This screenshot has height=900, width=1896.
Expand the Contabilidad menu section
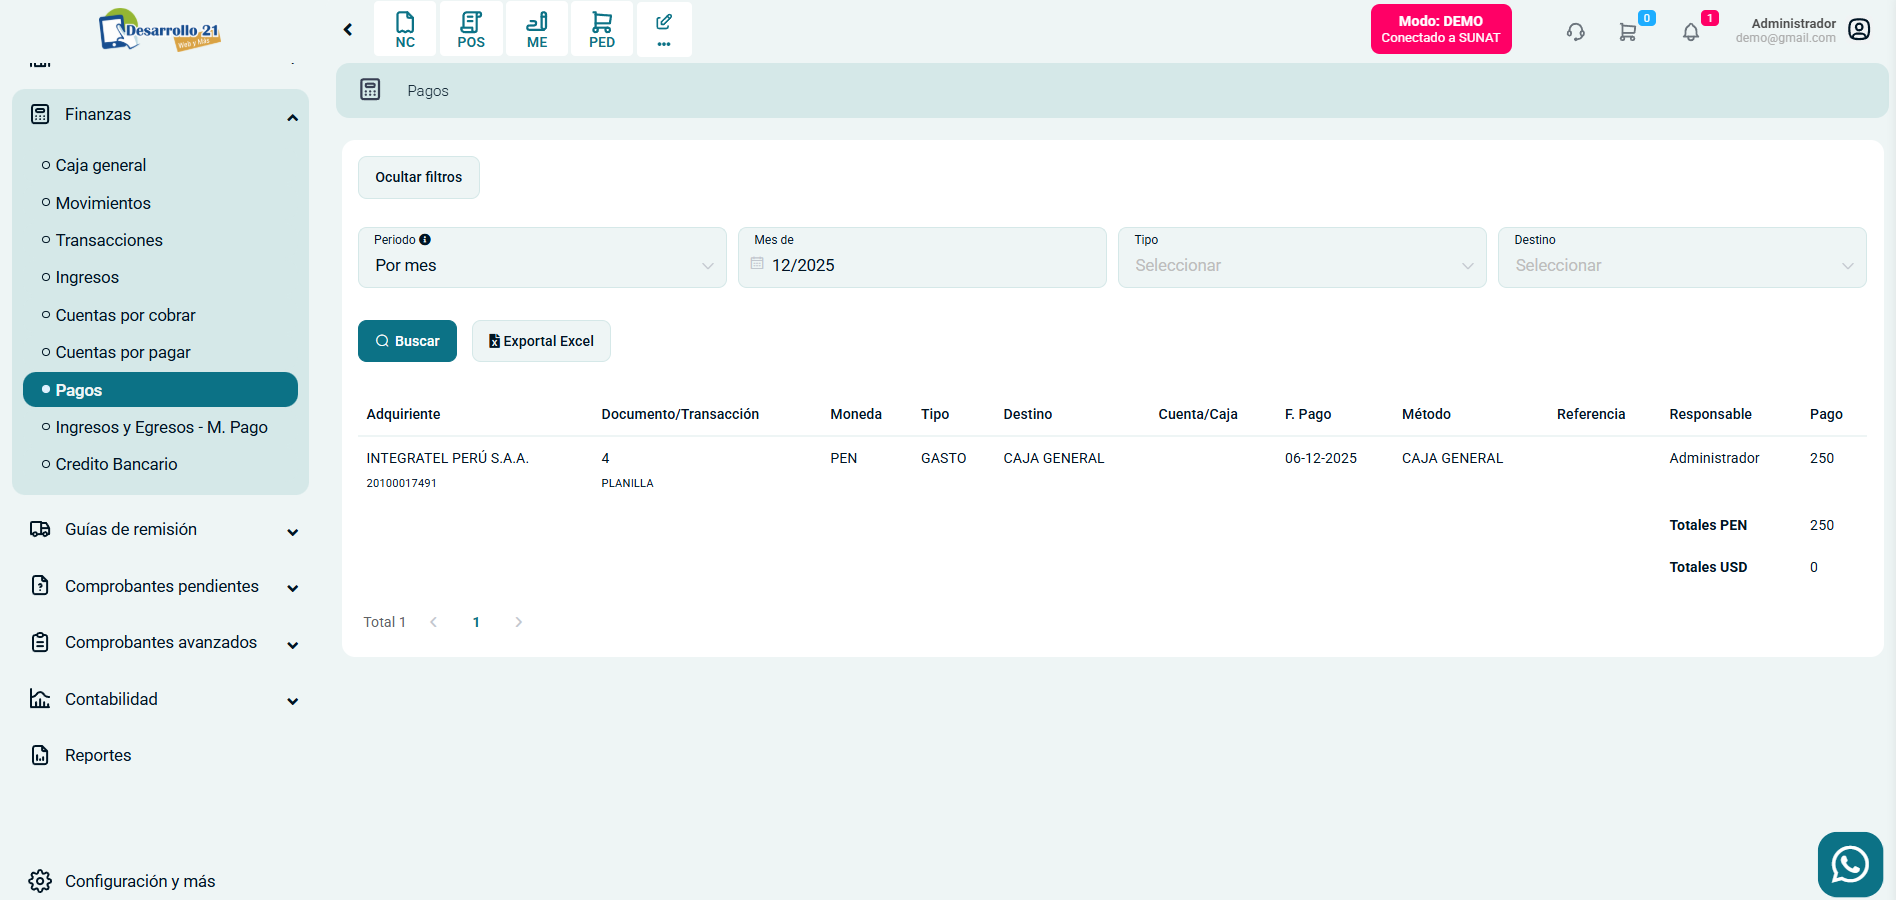164,699
